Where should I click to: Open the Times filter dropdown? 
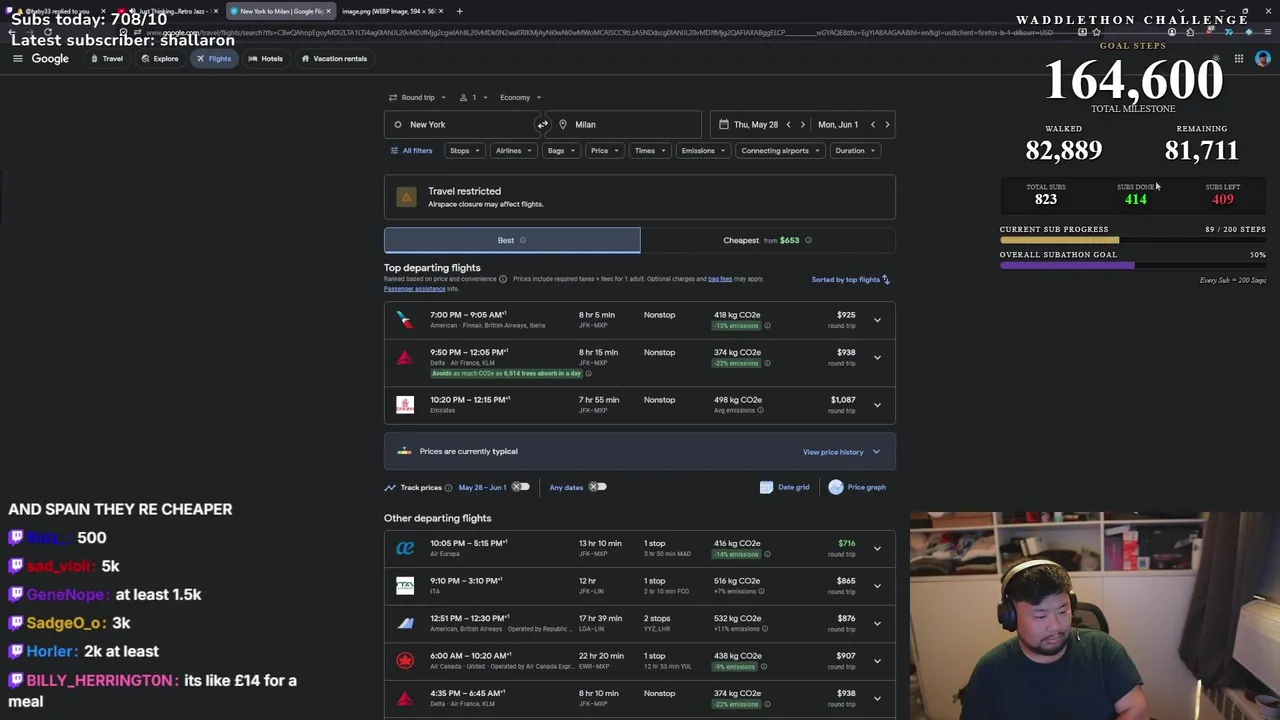650,151
